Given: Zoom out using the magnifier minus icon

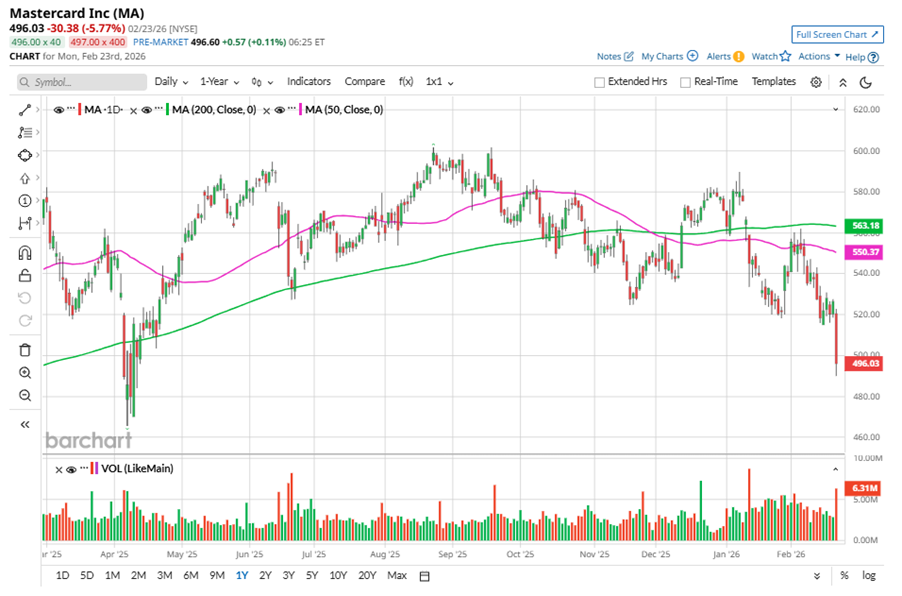Looking at the screenshot, I should 25,396.
